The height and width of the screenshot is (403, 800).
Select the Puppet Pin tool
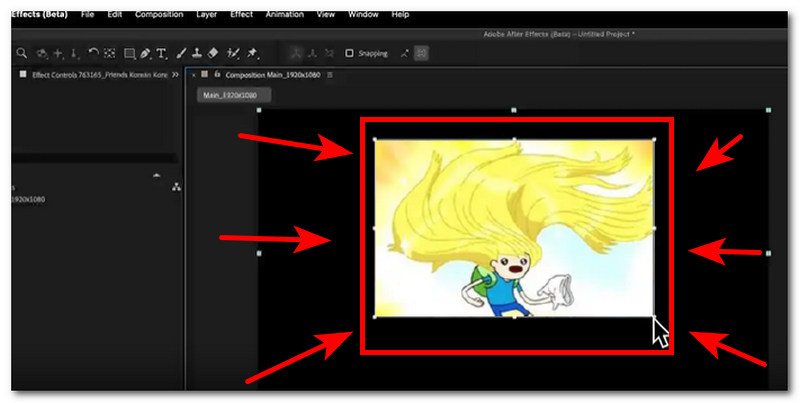pyautogui.click(x=253, y=53)
